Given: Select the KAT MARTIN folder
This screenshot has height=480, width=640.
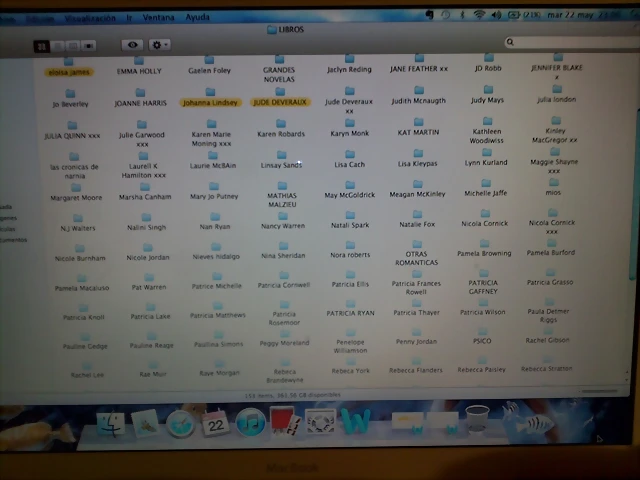Looking at the screenshot, I should pos(418,127).
